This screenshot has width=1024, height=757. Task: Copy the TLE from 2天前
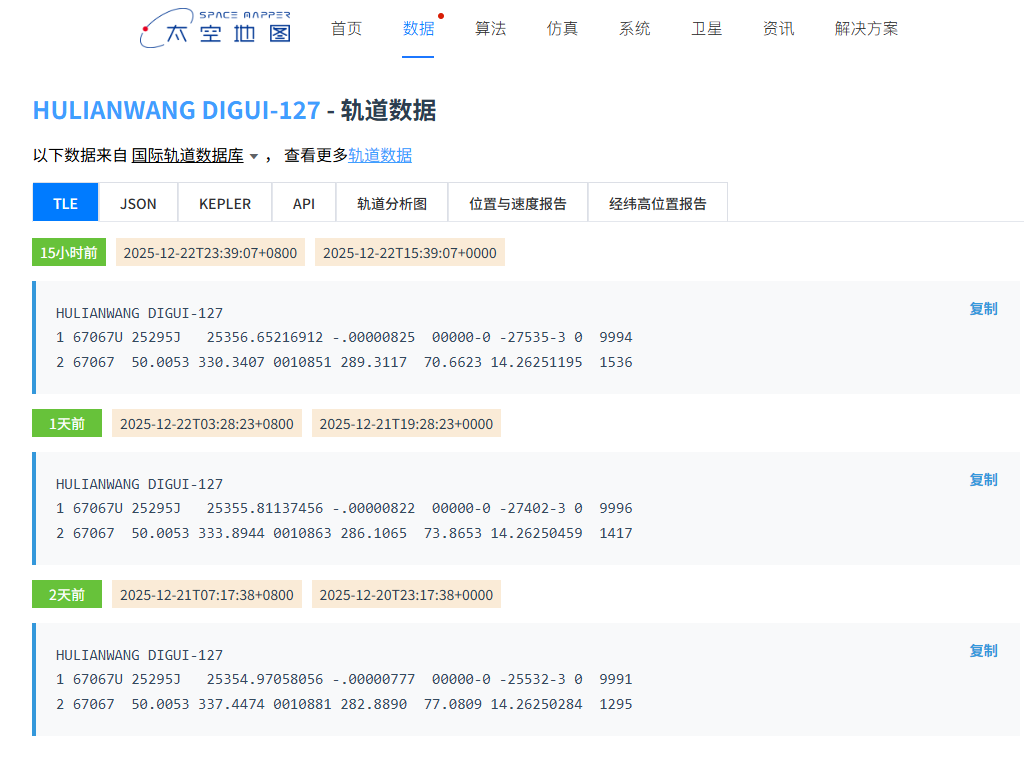983,651
